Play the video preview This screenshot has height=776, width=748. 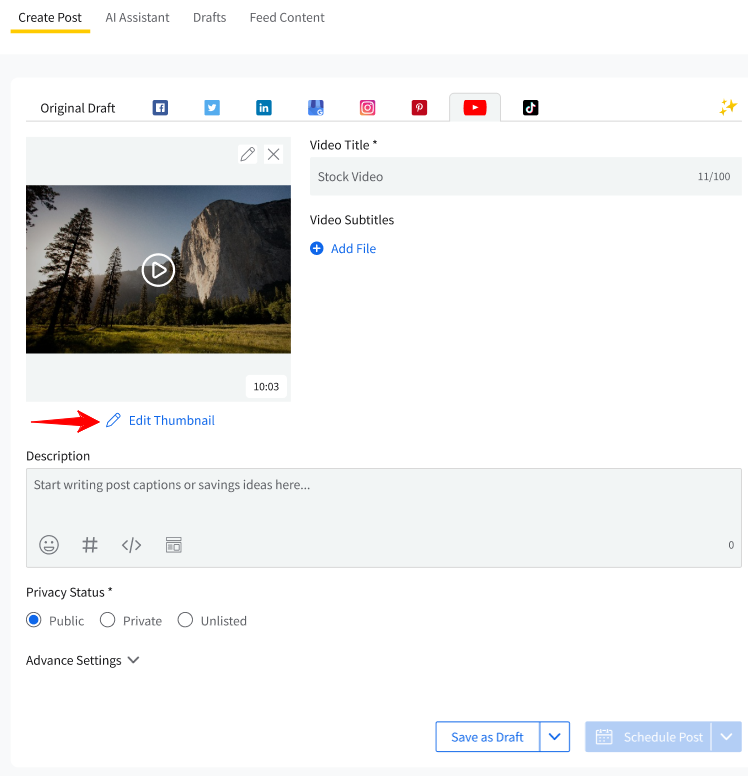point(158,269)
